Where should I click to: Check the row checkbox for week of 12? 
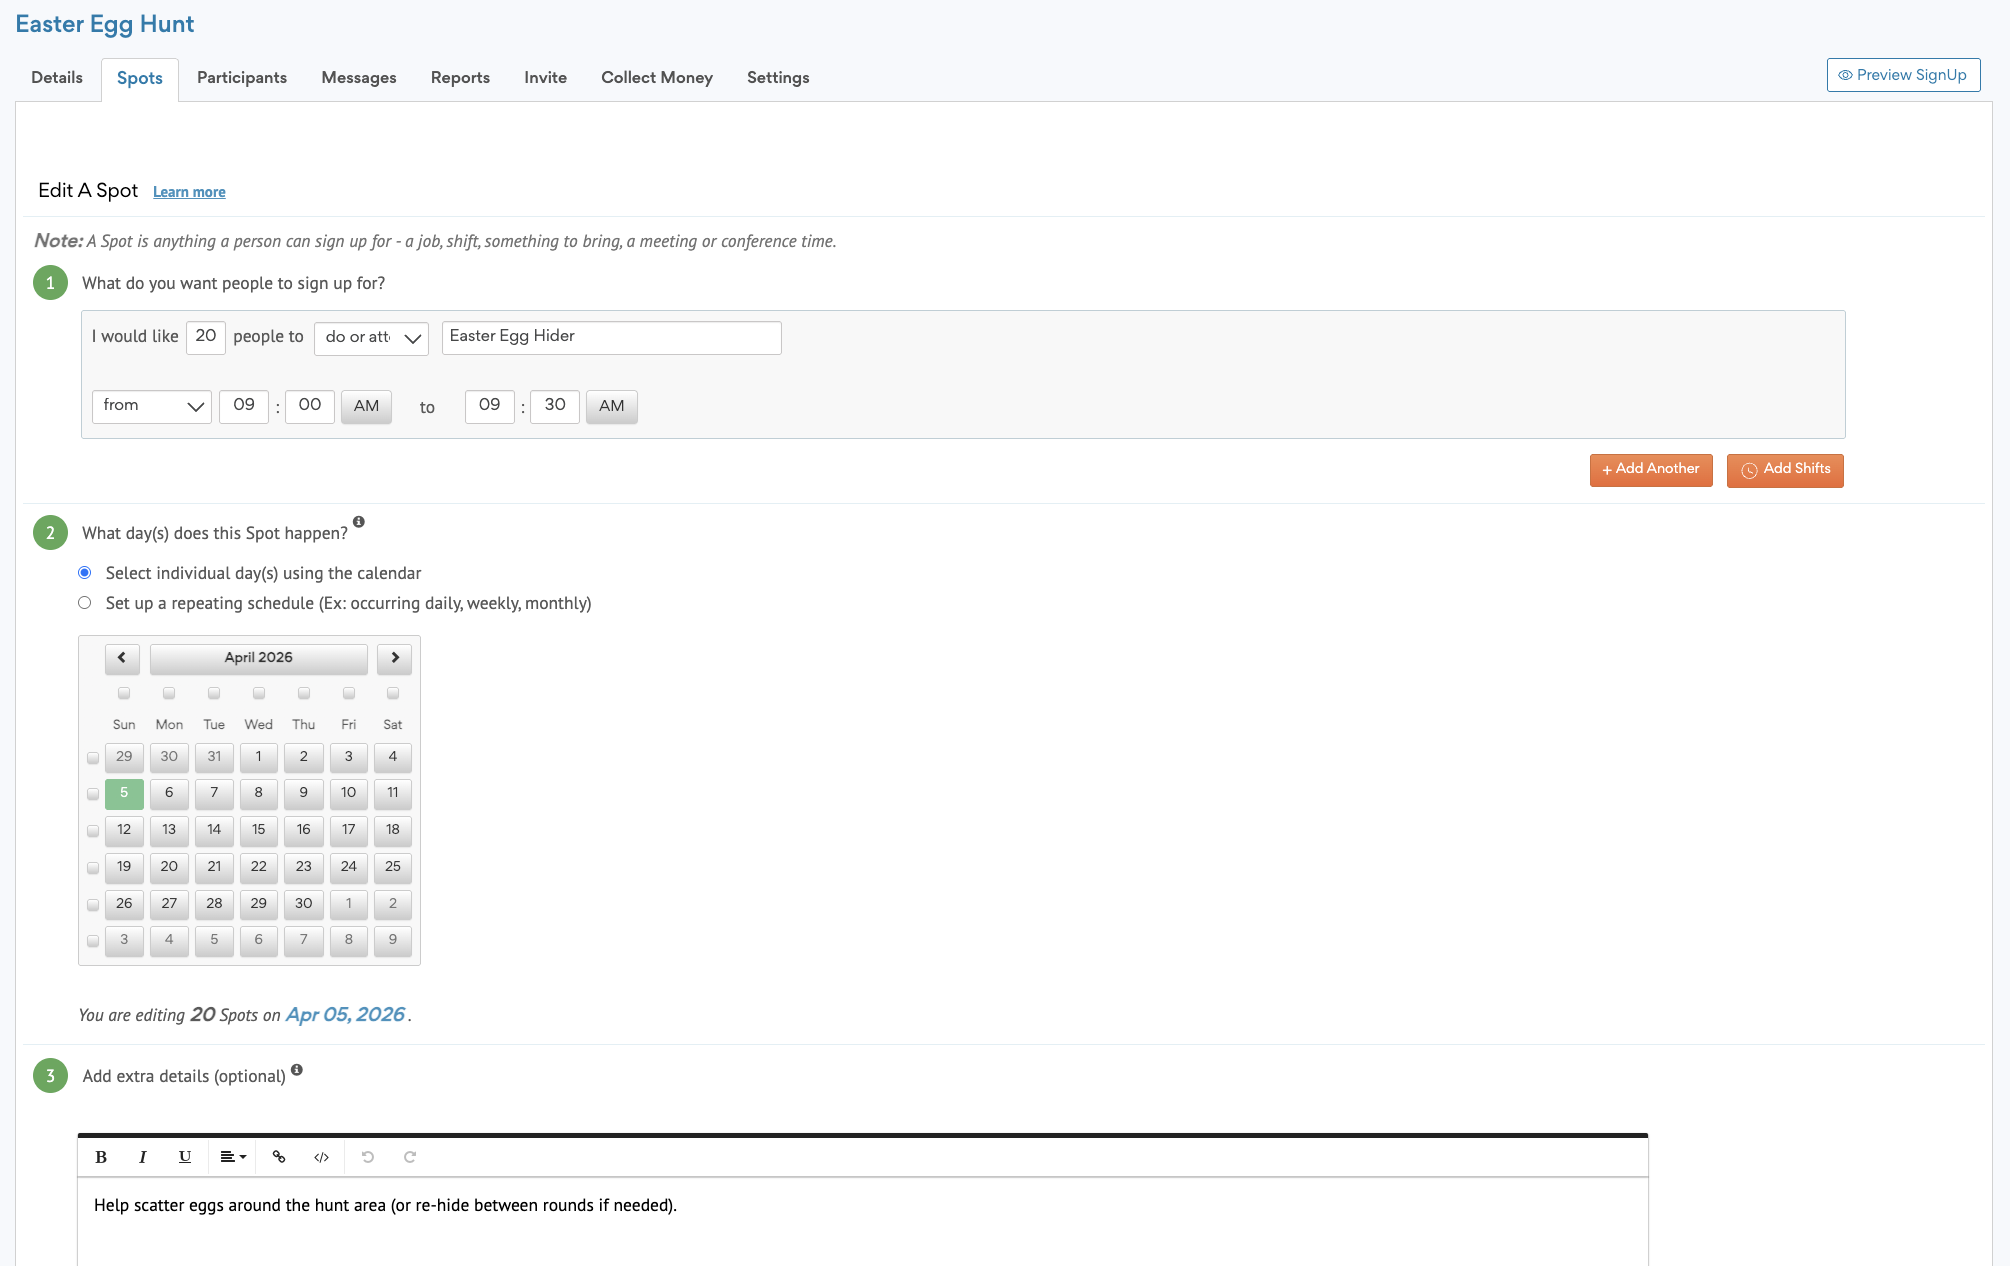tap(93, 831)
